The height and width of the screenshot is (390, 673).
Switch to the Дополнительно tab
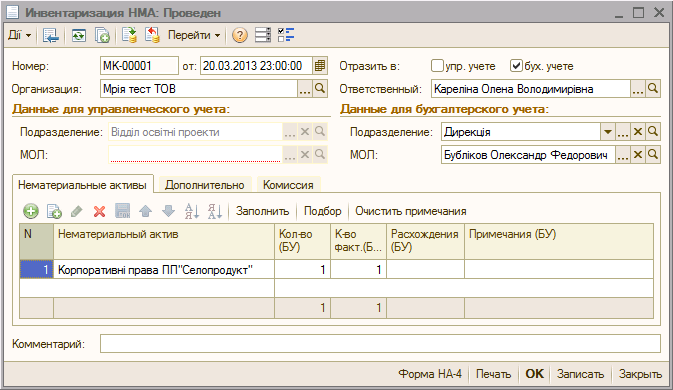click(x=204, y=185)
